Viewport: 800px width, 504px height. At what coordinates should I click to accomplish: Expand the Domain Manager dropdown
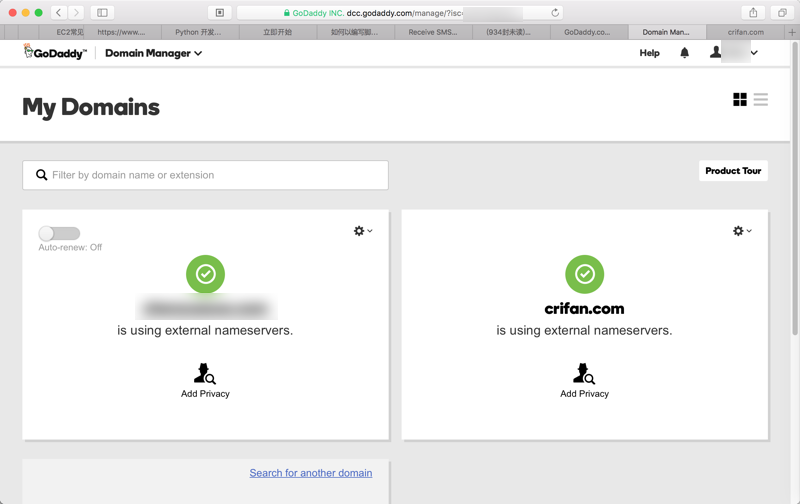[x=154, y=53]
